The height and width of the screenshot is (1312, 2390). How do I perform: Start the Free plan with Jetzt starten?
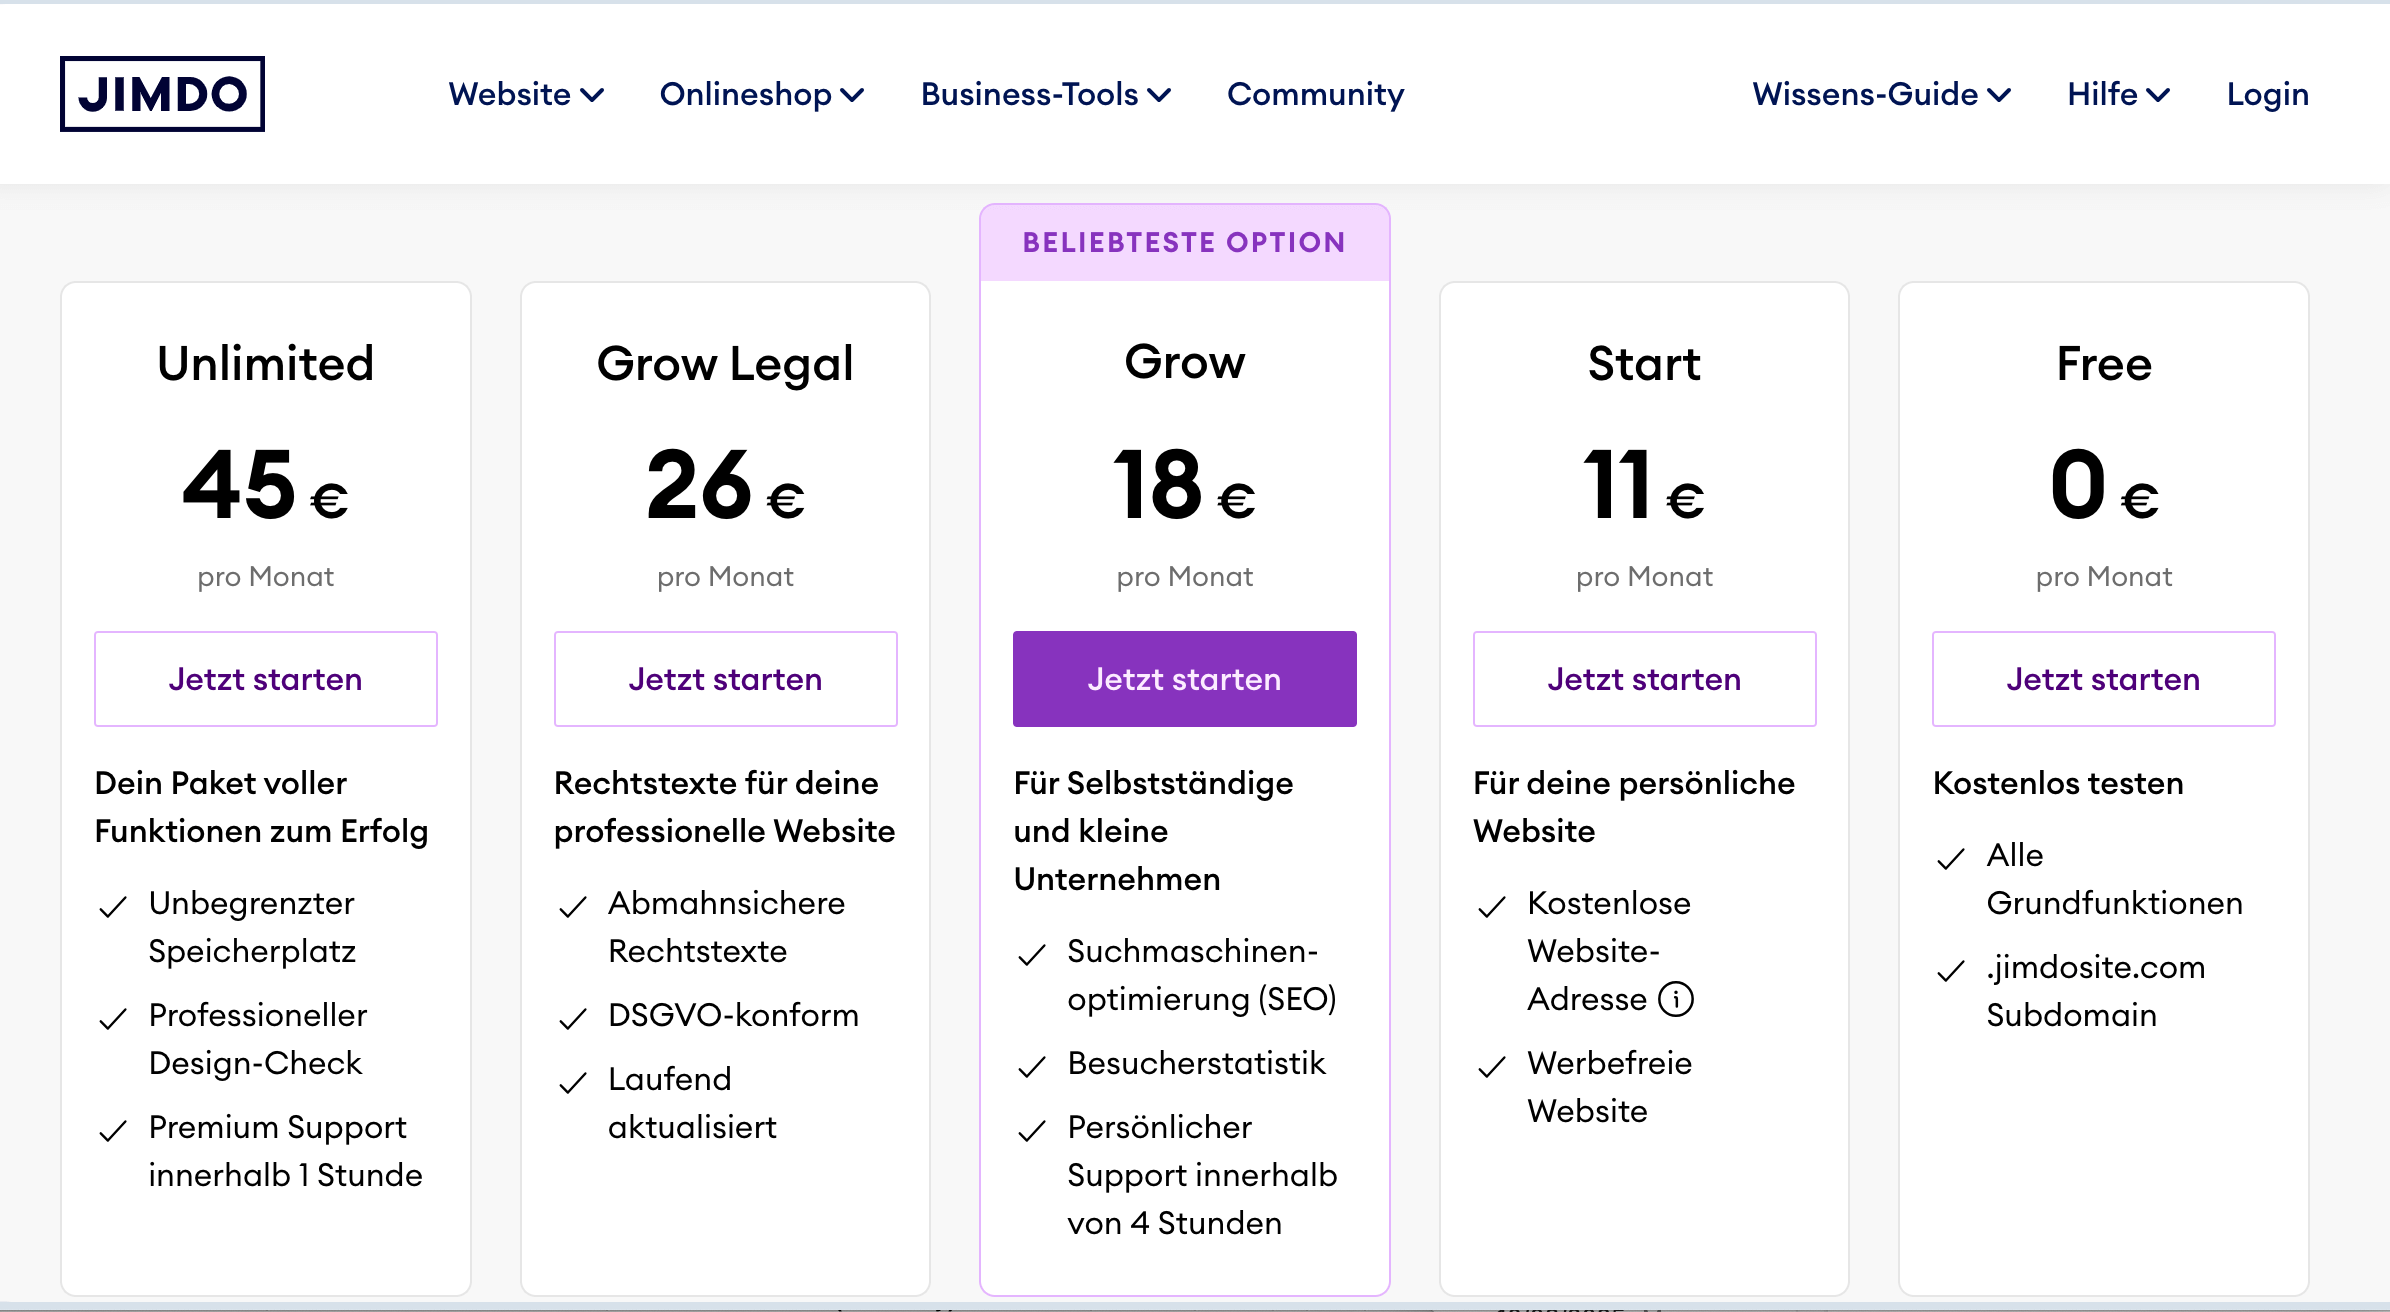point(2104,679)
